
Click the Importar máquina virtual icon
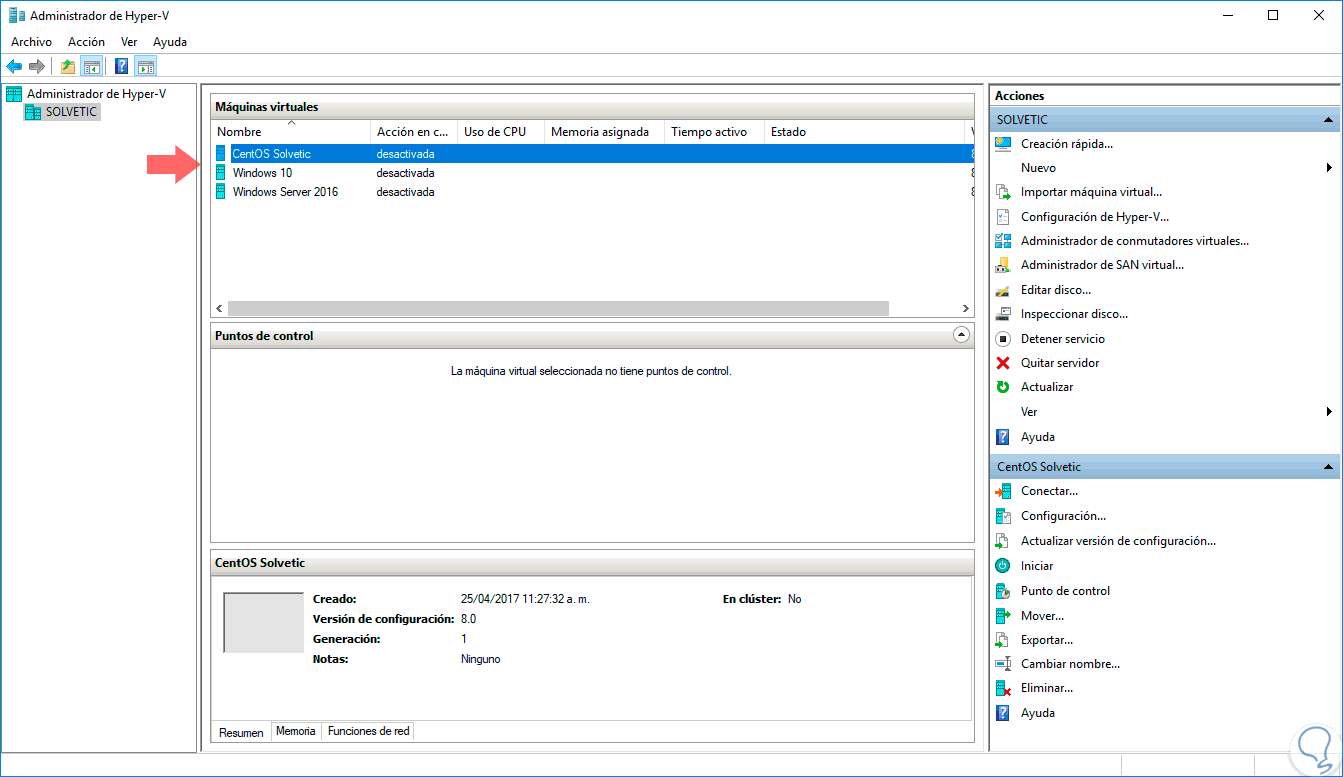point(1003,192)
